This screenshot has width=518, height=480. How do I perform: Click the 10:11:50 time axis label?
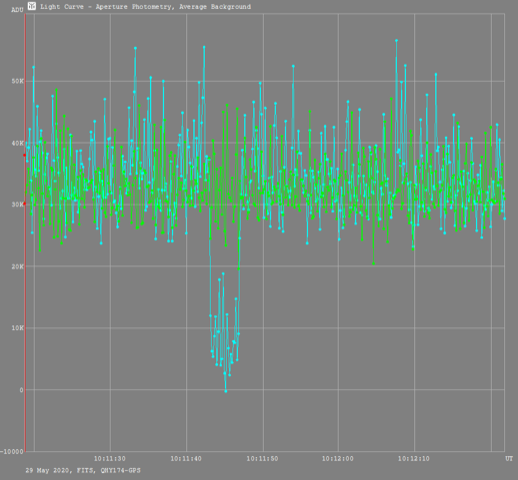262,459
